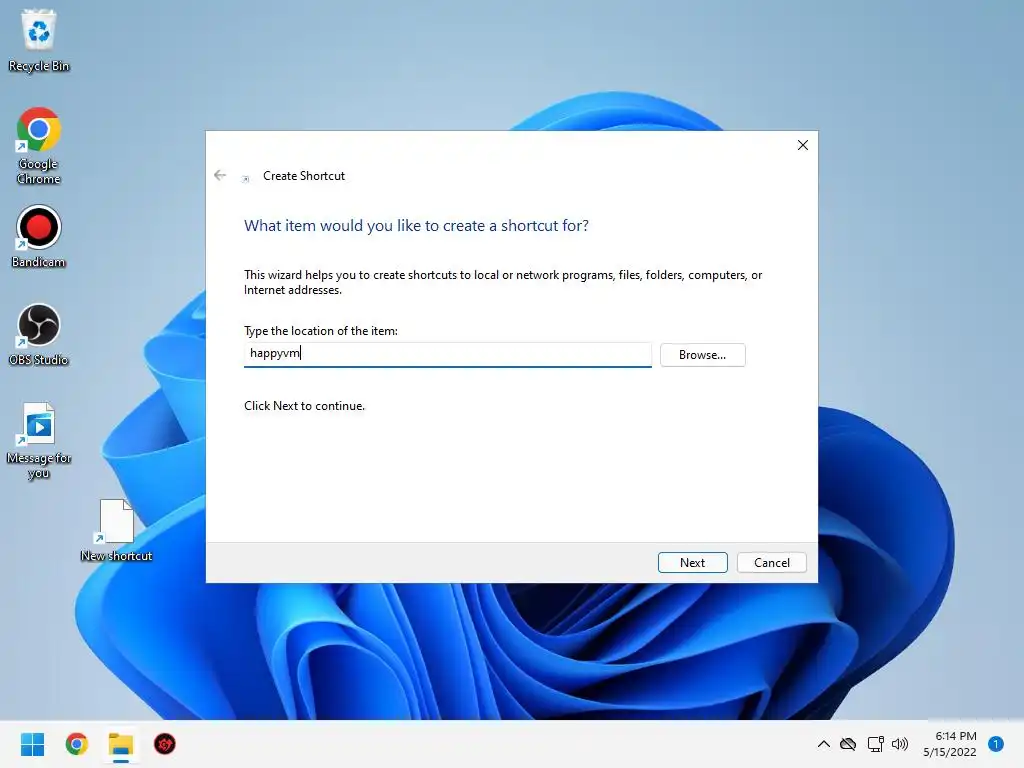Show hidden system tray icons
1024x768 pixels.
(x=824, y=744)
